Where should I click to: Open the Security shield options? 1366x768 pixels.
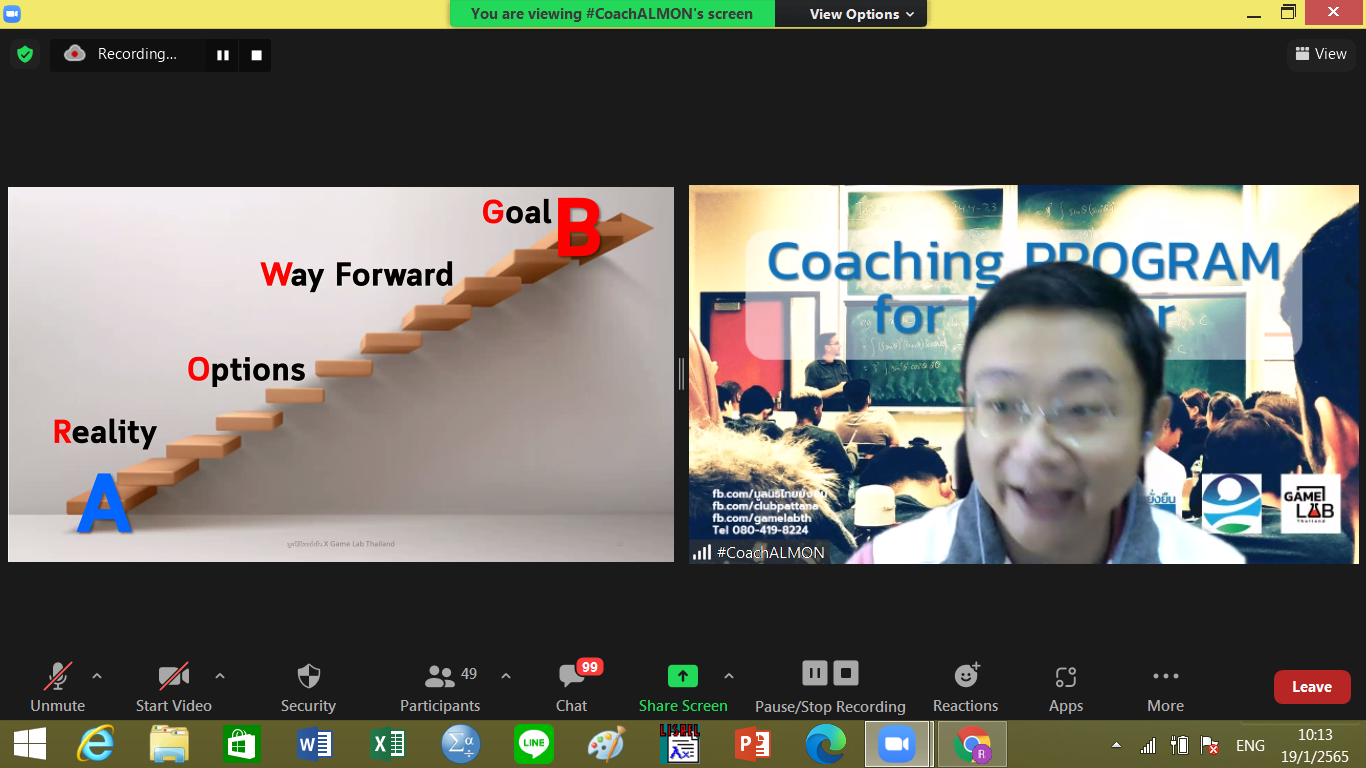point(308,687)
